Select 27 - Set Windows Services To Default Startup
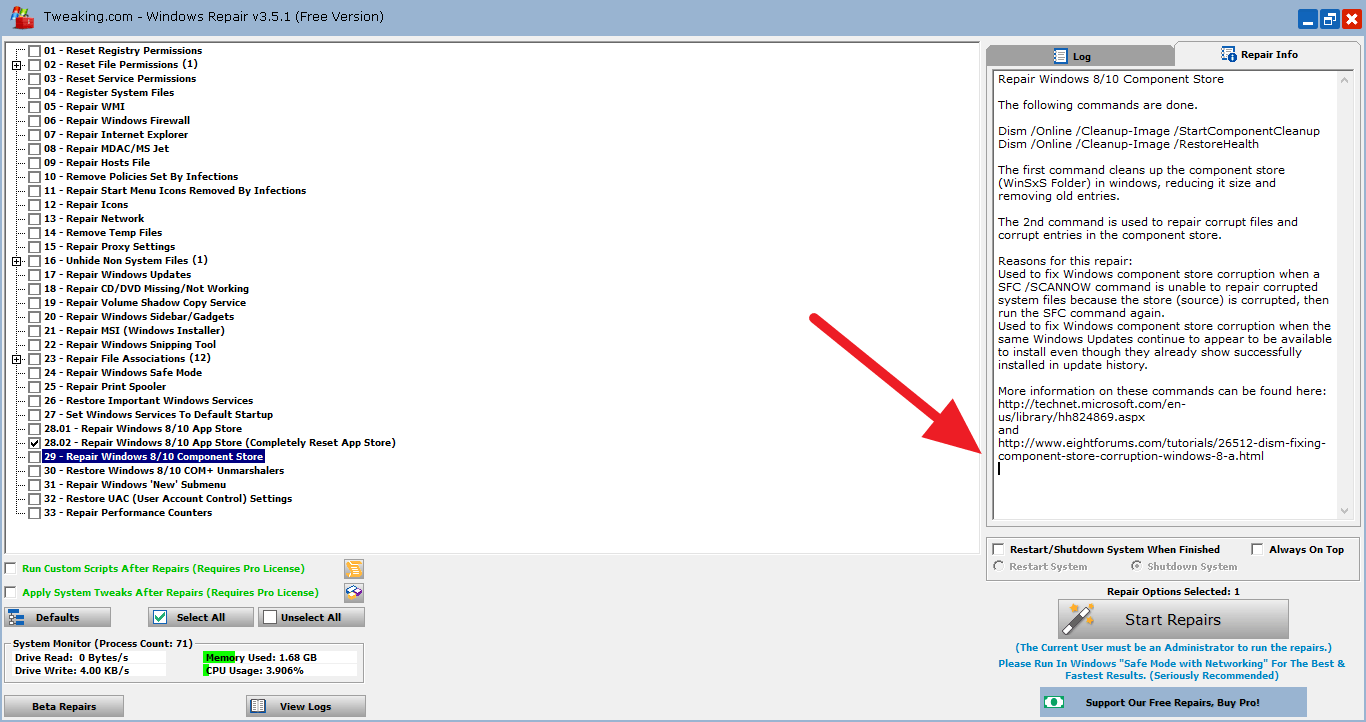The width and height of the screenshot is (1366, 722). 158,415
